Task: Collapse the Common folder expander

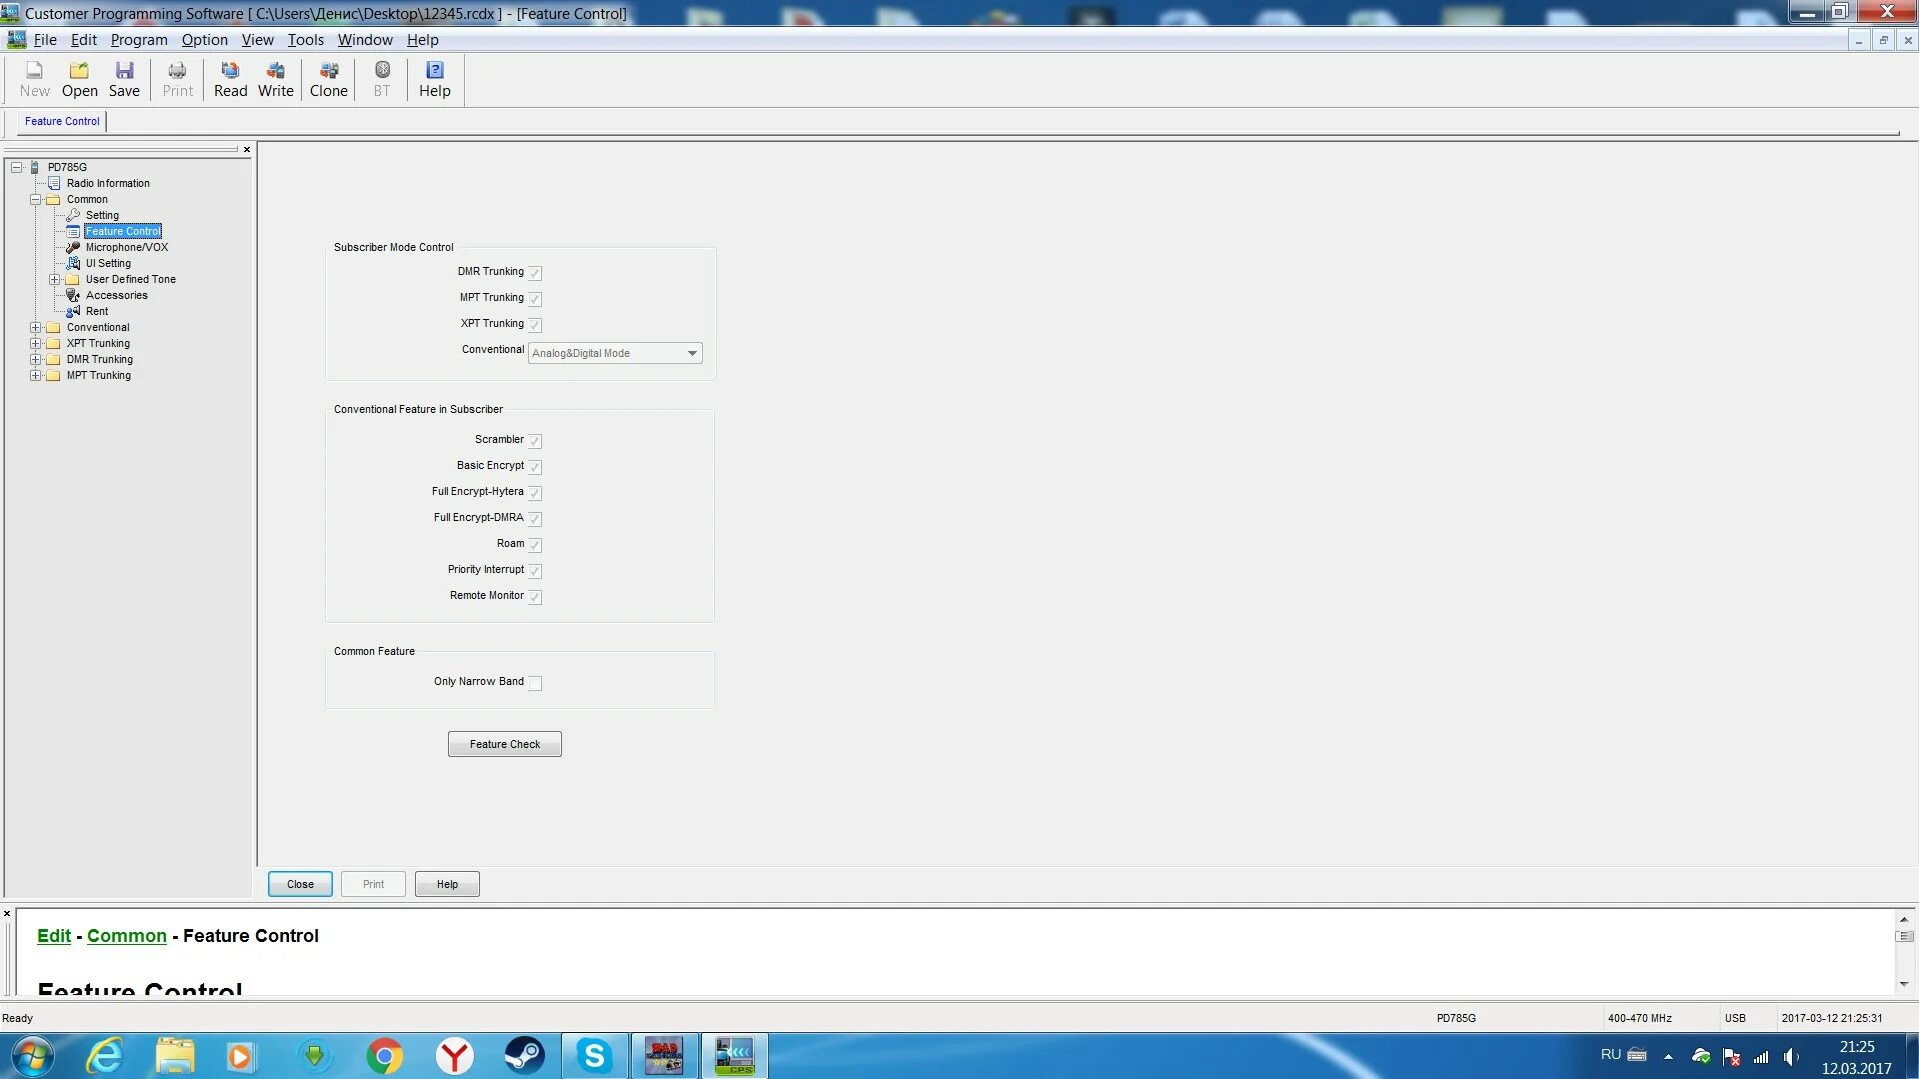Action: [36, 199]
